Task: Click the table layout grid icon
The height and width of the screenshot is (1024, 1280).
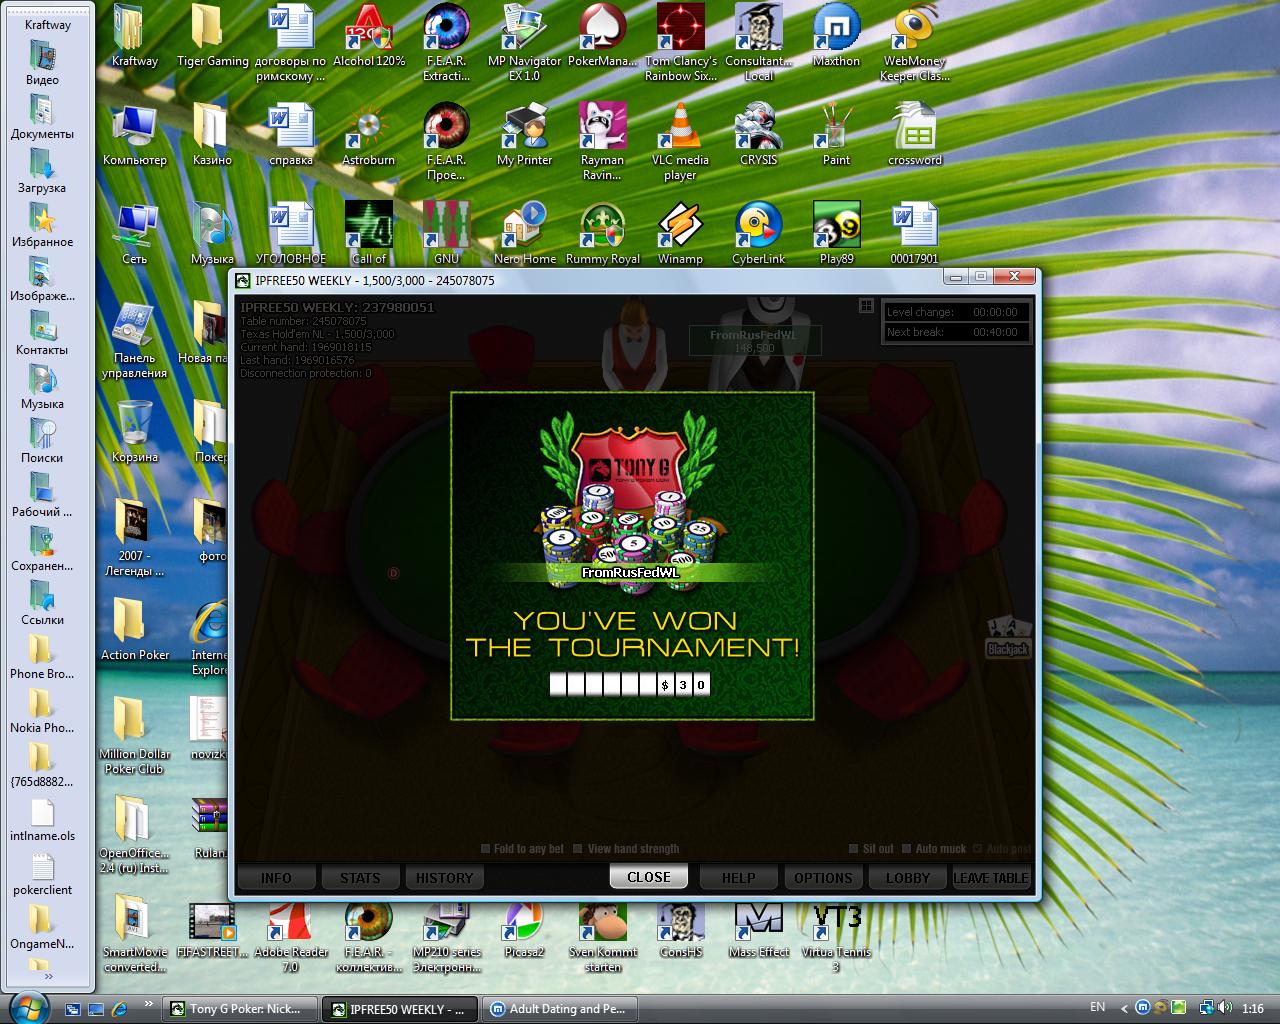Action: click(866, 306)
